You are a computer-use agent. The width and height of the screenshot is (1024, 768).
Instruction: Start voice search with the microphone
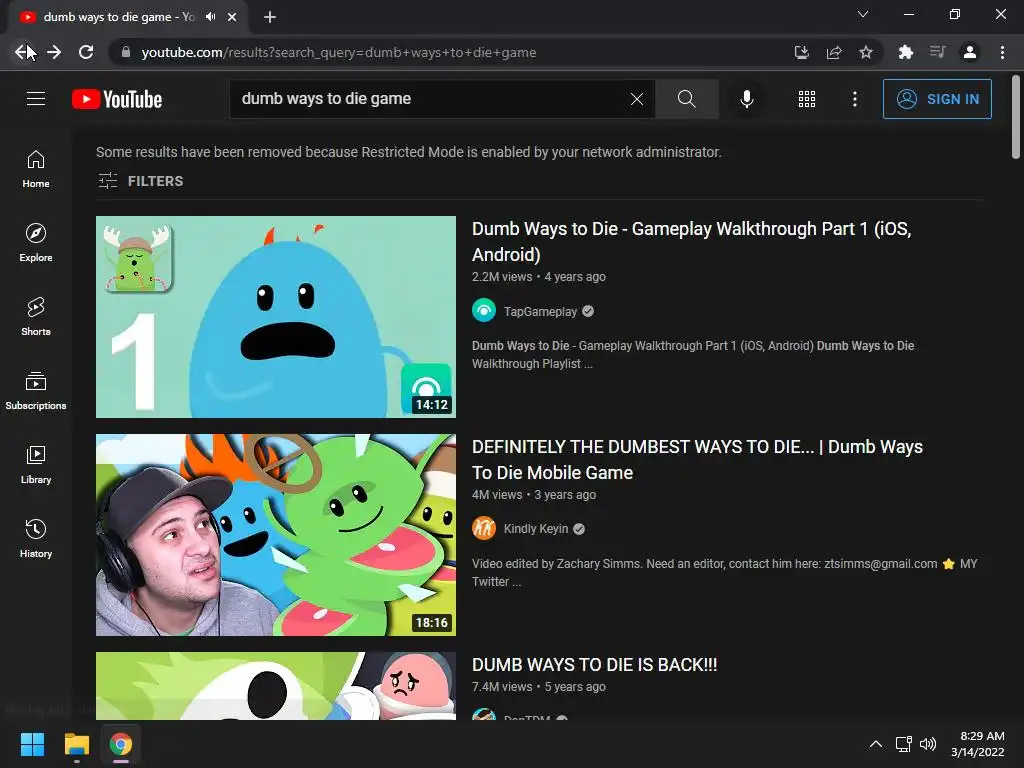pyautogui.click(x=746, y=99)
